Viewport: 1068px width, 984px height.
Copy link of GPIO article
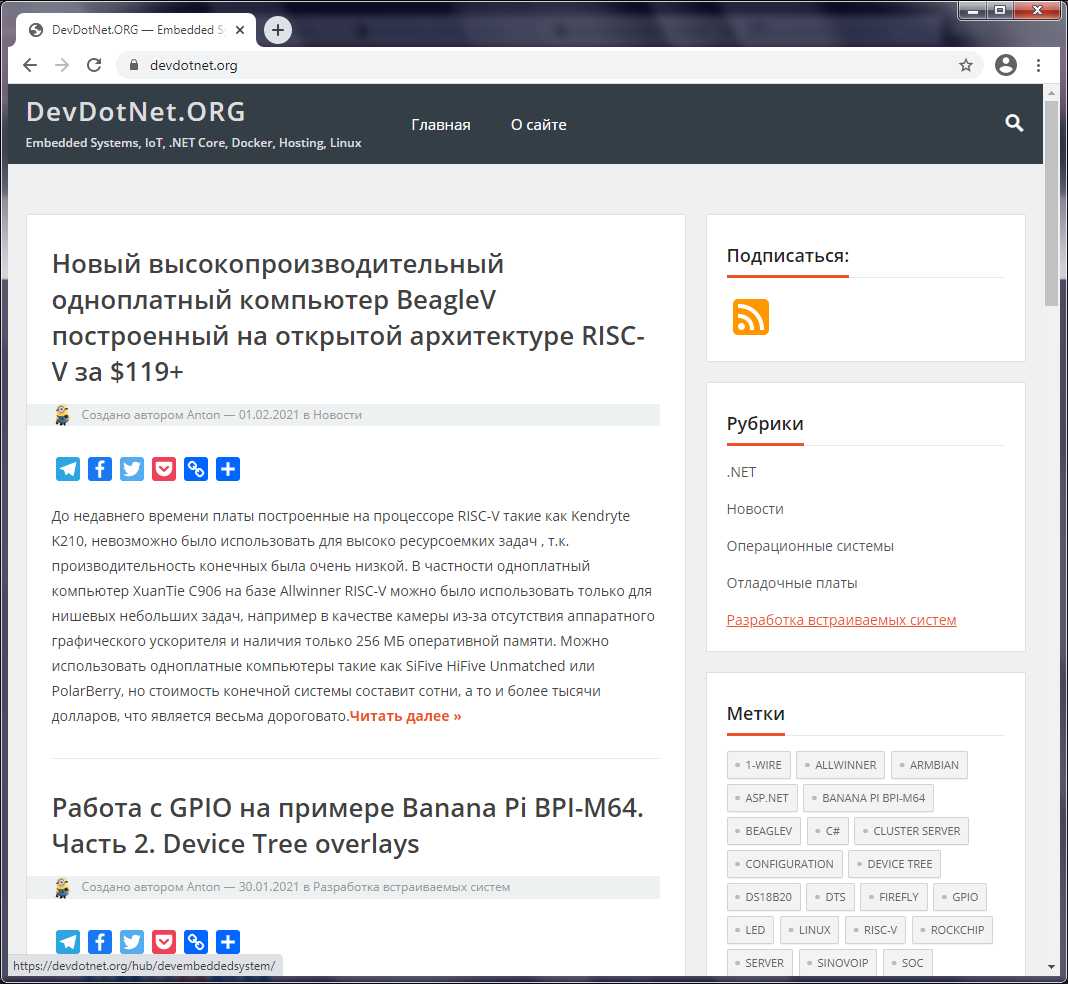coord(196,942)
